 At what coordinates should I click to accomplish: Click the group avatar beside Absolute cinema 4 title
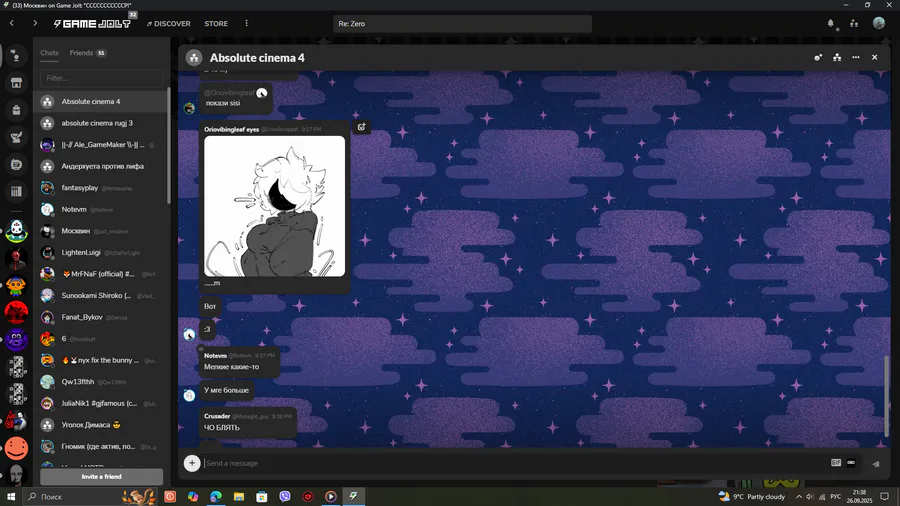click(194, 57)
